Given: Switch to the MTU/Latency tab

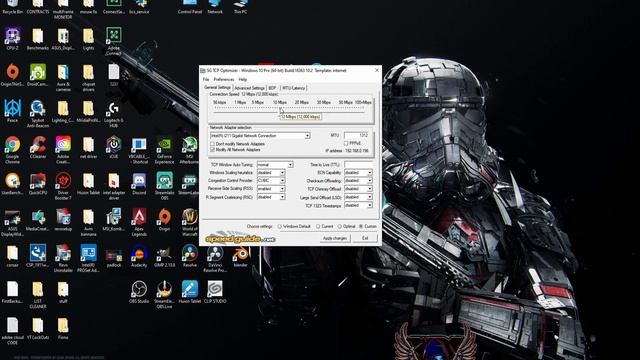Looking at the screenshot, I should pyautogui.click(x=293, y=88).
